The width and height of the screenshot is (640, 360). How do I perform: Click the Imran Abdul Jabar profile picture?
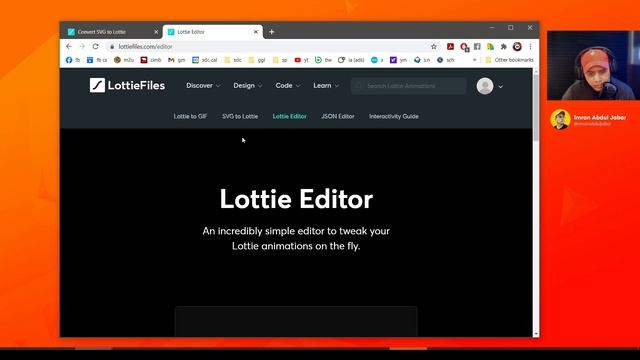(x=560, y=120)
